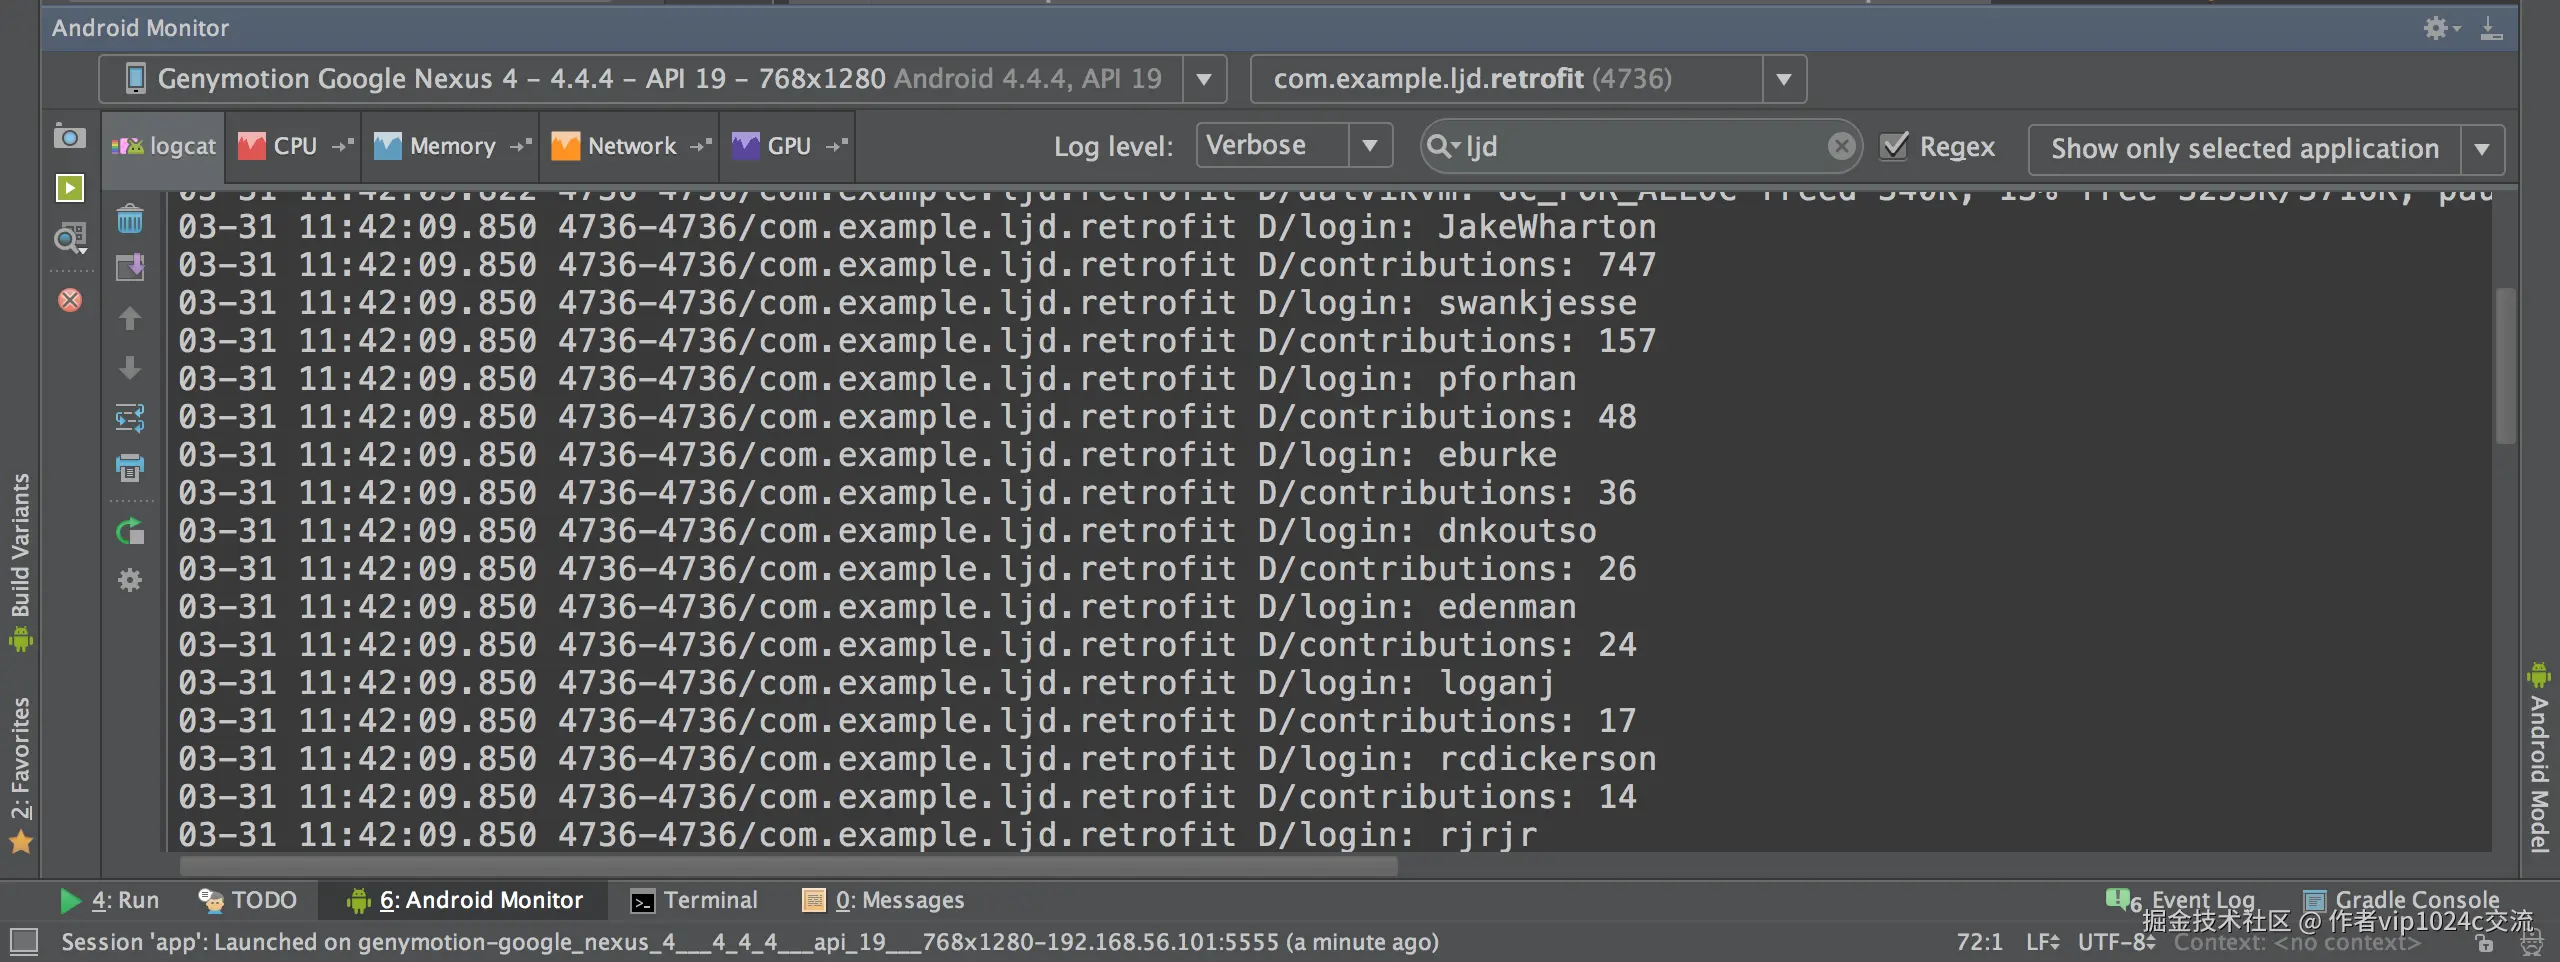This screenshot has height=962, width=2560.
Task: Click the log line with contributions: 747
Action: point(917,265)
